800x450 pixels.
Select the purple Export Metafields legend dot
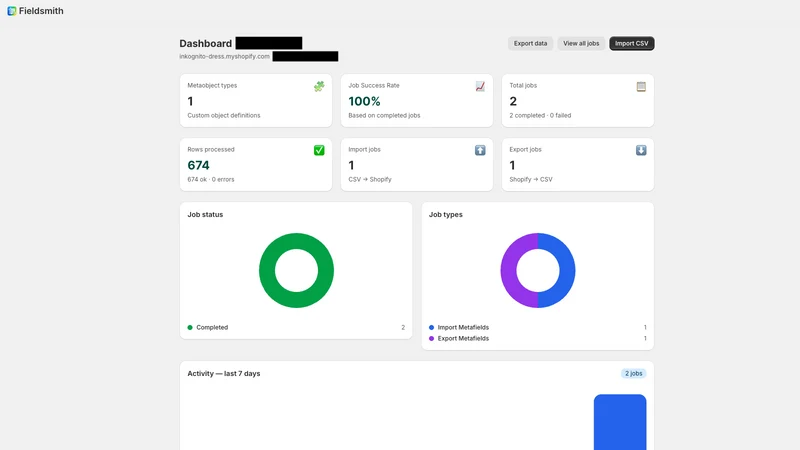431,338
